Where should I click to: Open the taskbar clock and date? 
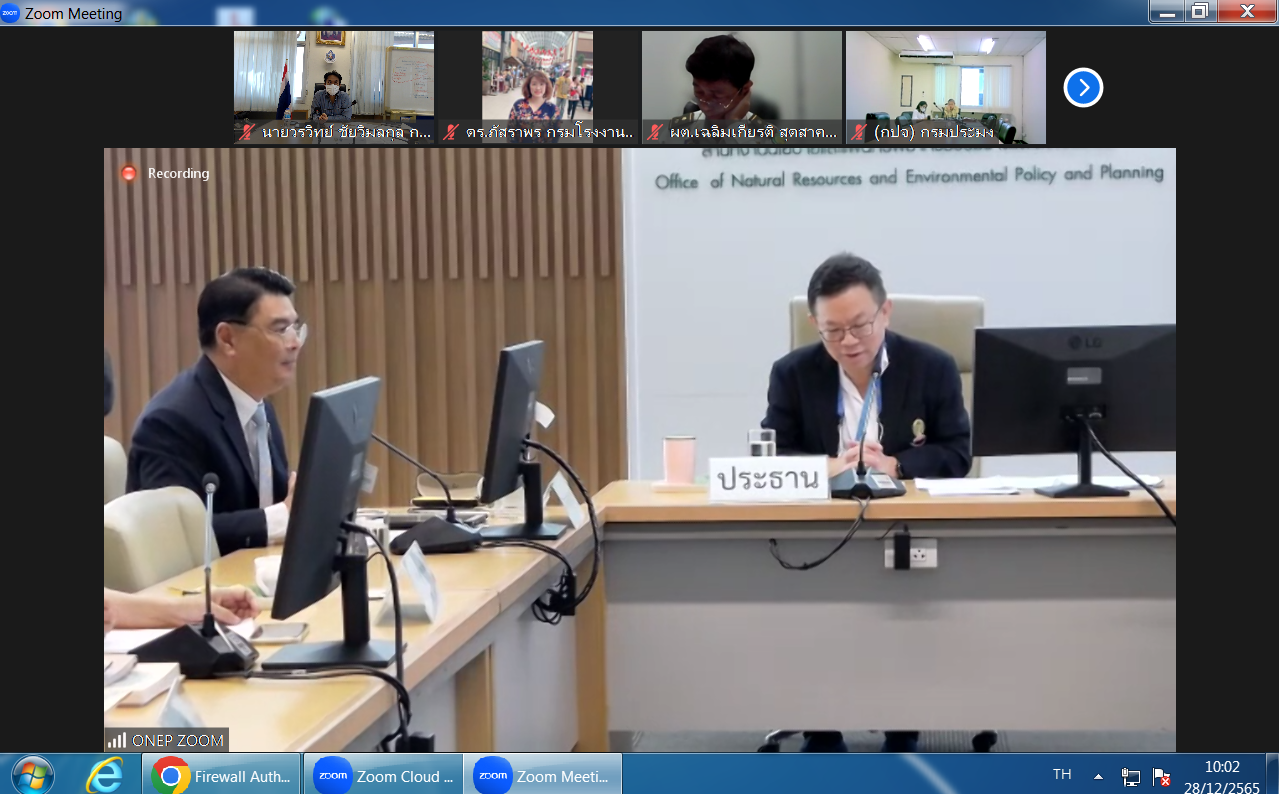point(1221,776)
